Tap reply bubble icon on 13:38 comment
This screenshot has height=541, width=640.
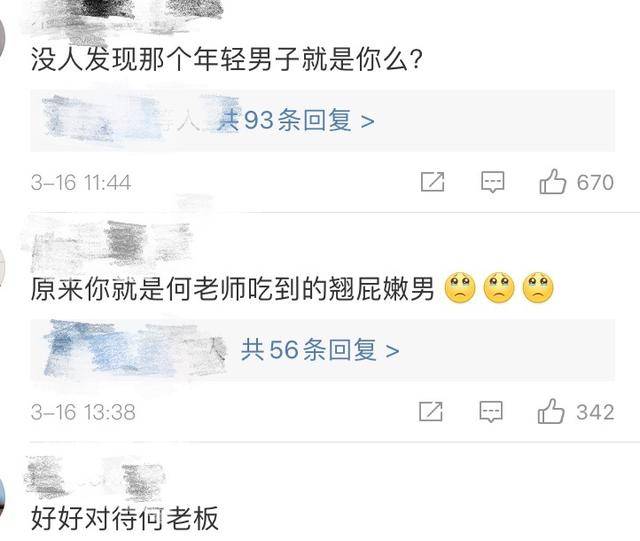point(491,412)
